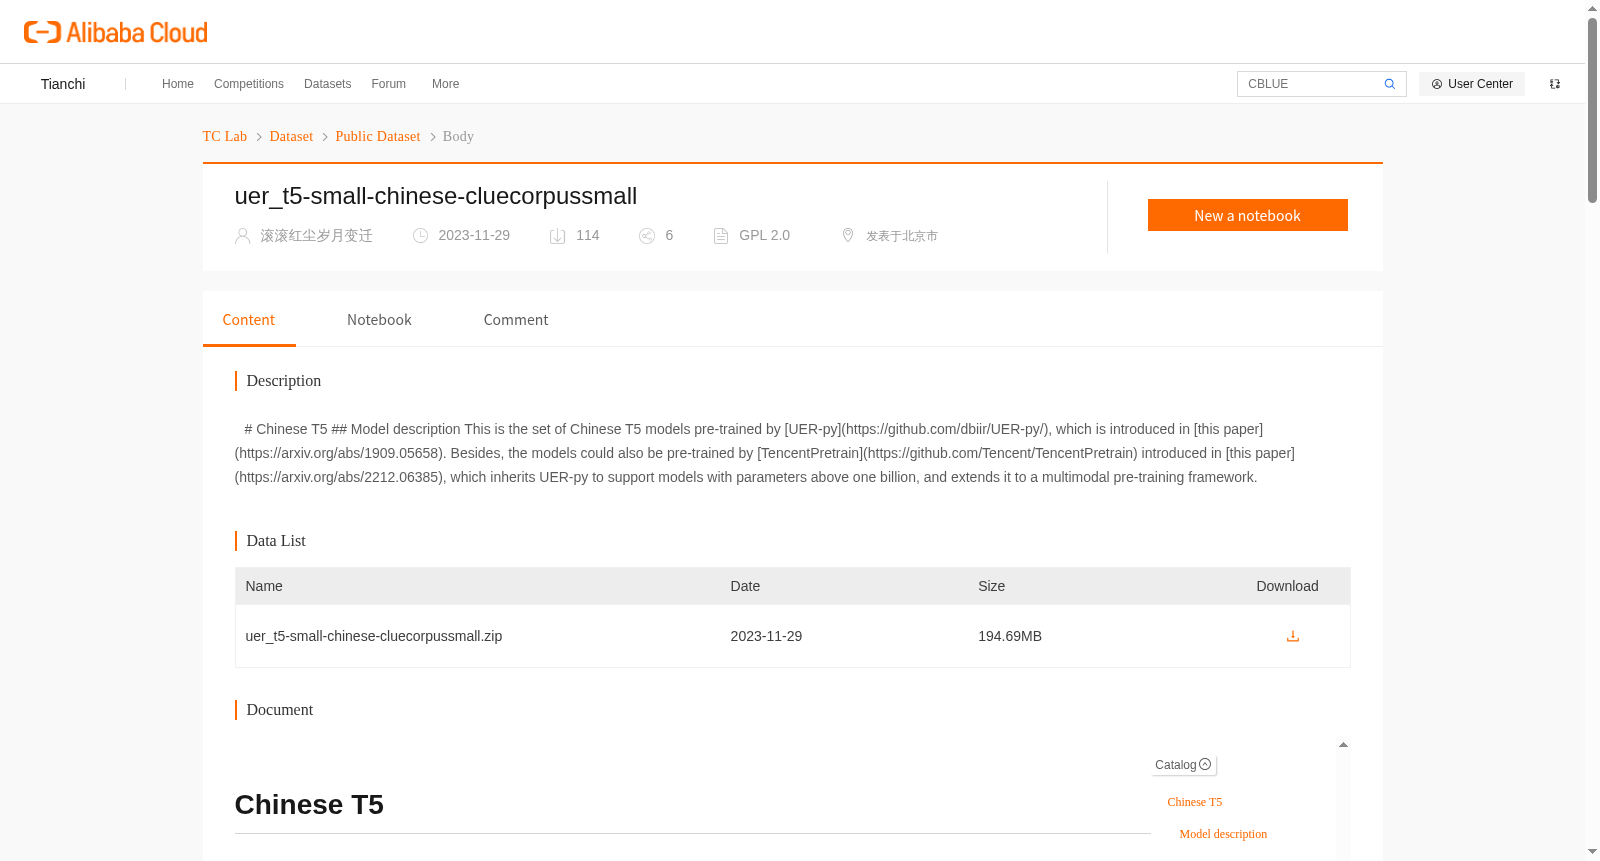Click the Data List section heading

[x=276, y=541]
